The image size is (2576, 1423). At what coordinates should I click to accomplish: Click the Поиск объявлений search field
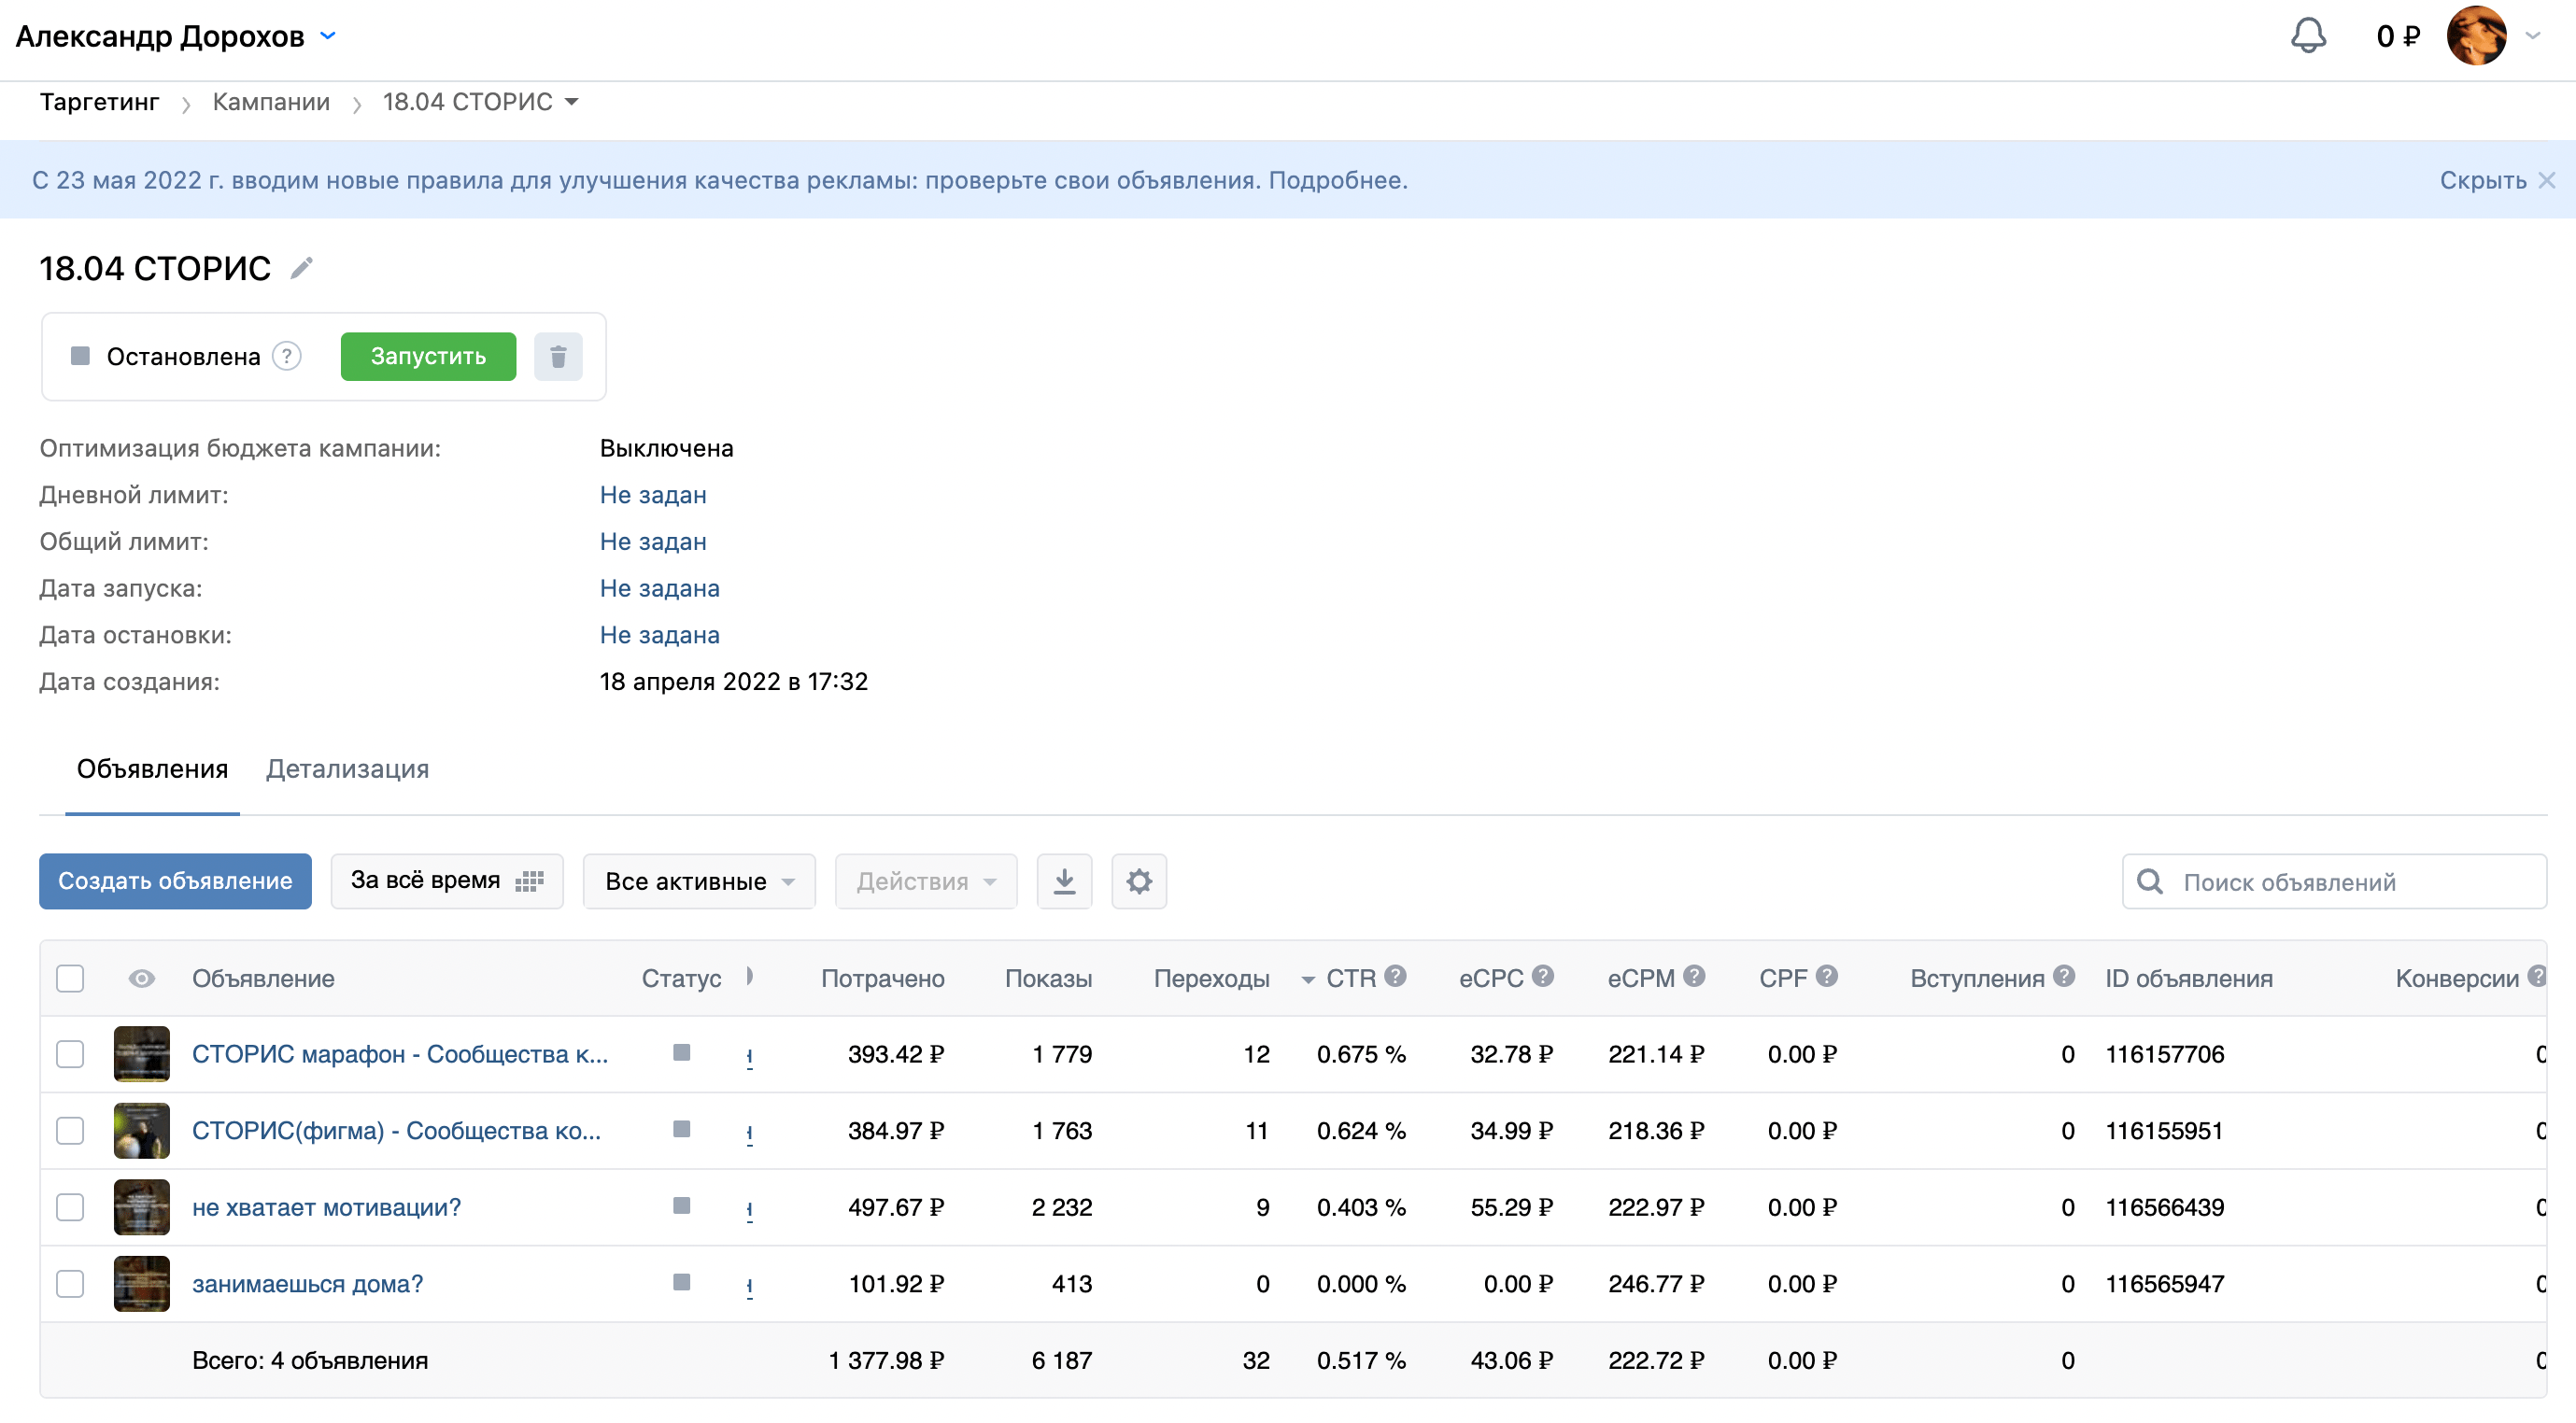coord(2334,881)
